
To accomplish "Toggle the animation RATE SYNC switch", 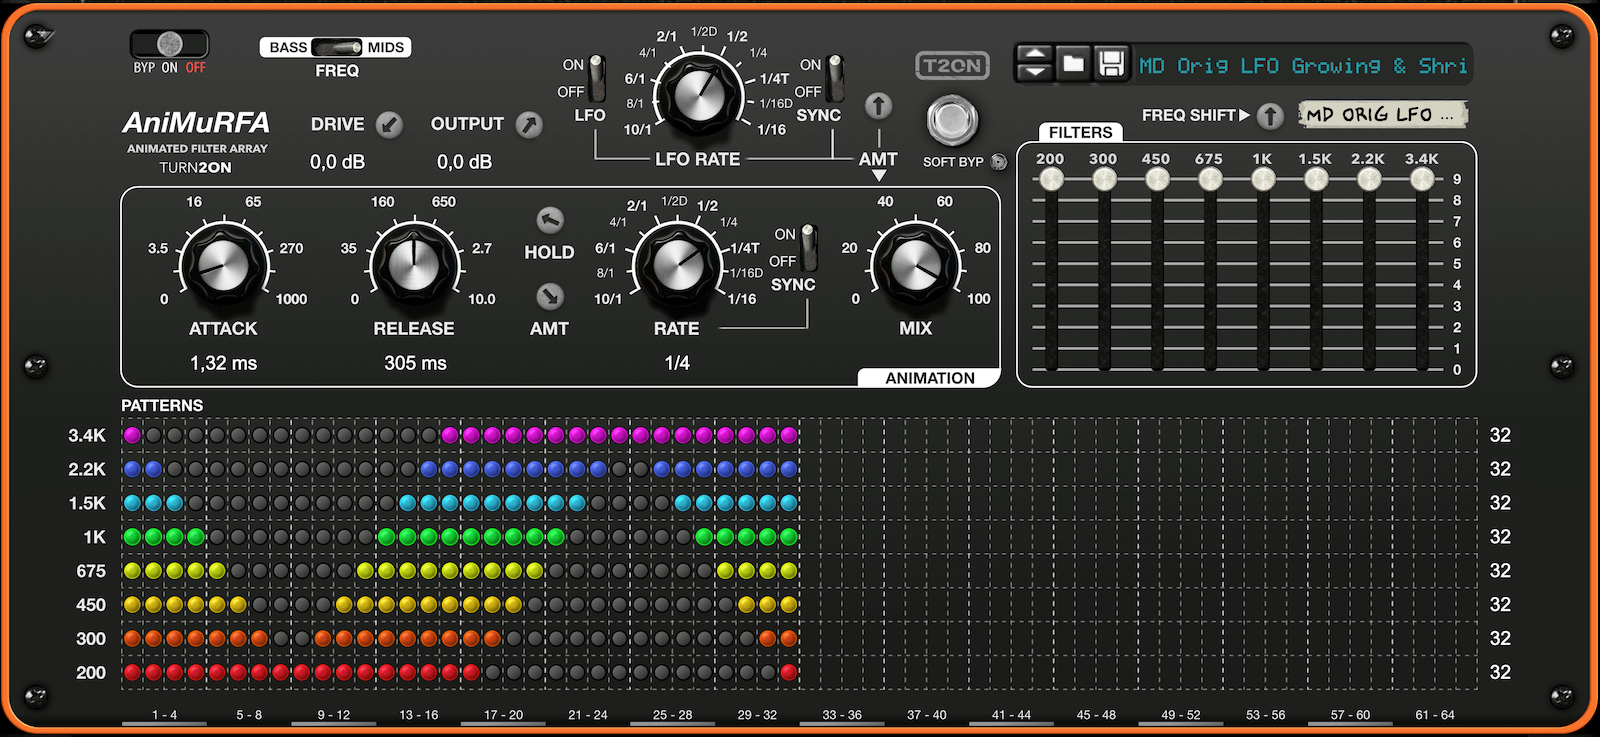I will (808, 247).
